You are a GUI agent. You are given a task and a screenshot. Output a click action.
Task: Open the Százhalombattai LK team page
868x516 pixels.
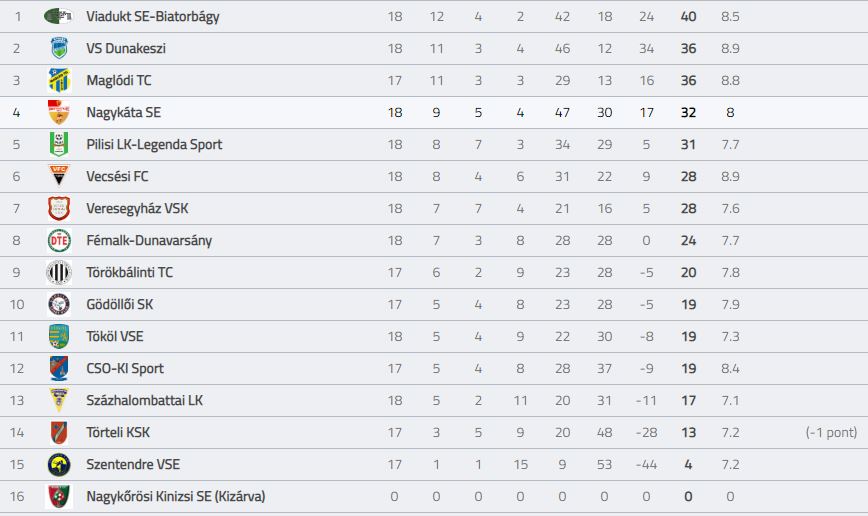[x=144, y=400]
